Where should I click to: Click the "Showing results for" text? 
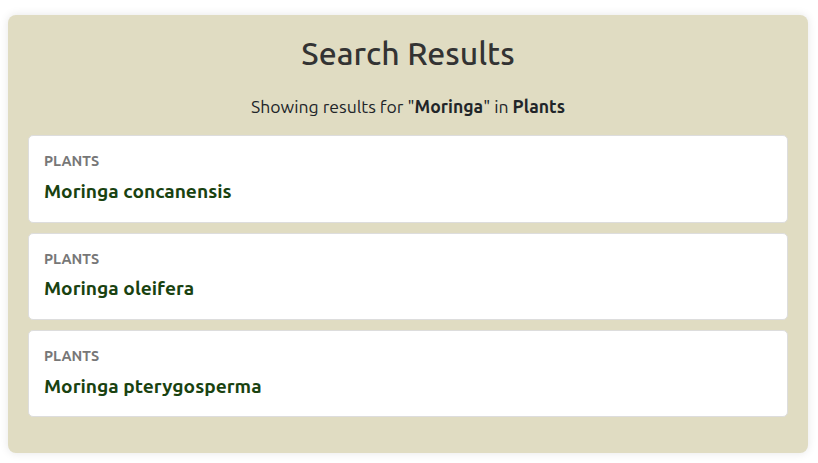click(x=327, y=107)
